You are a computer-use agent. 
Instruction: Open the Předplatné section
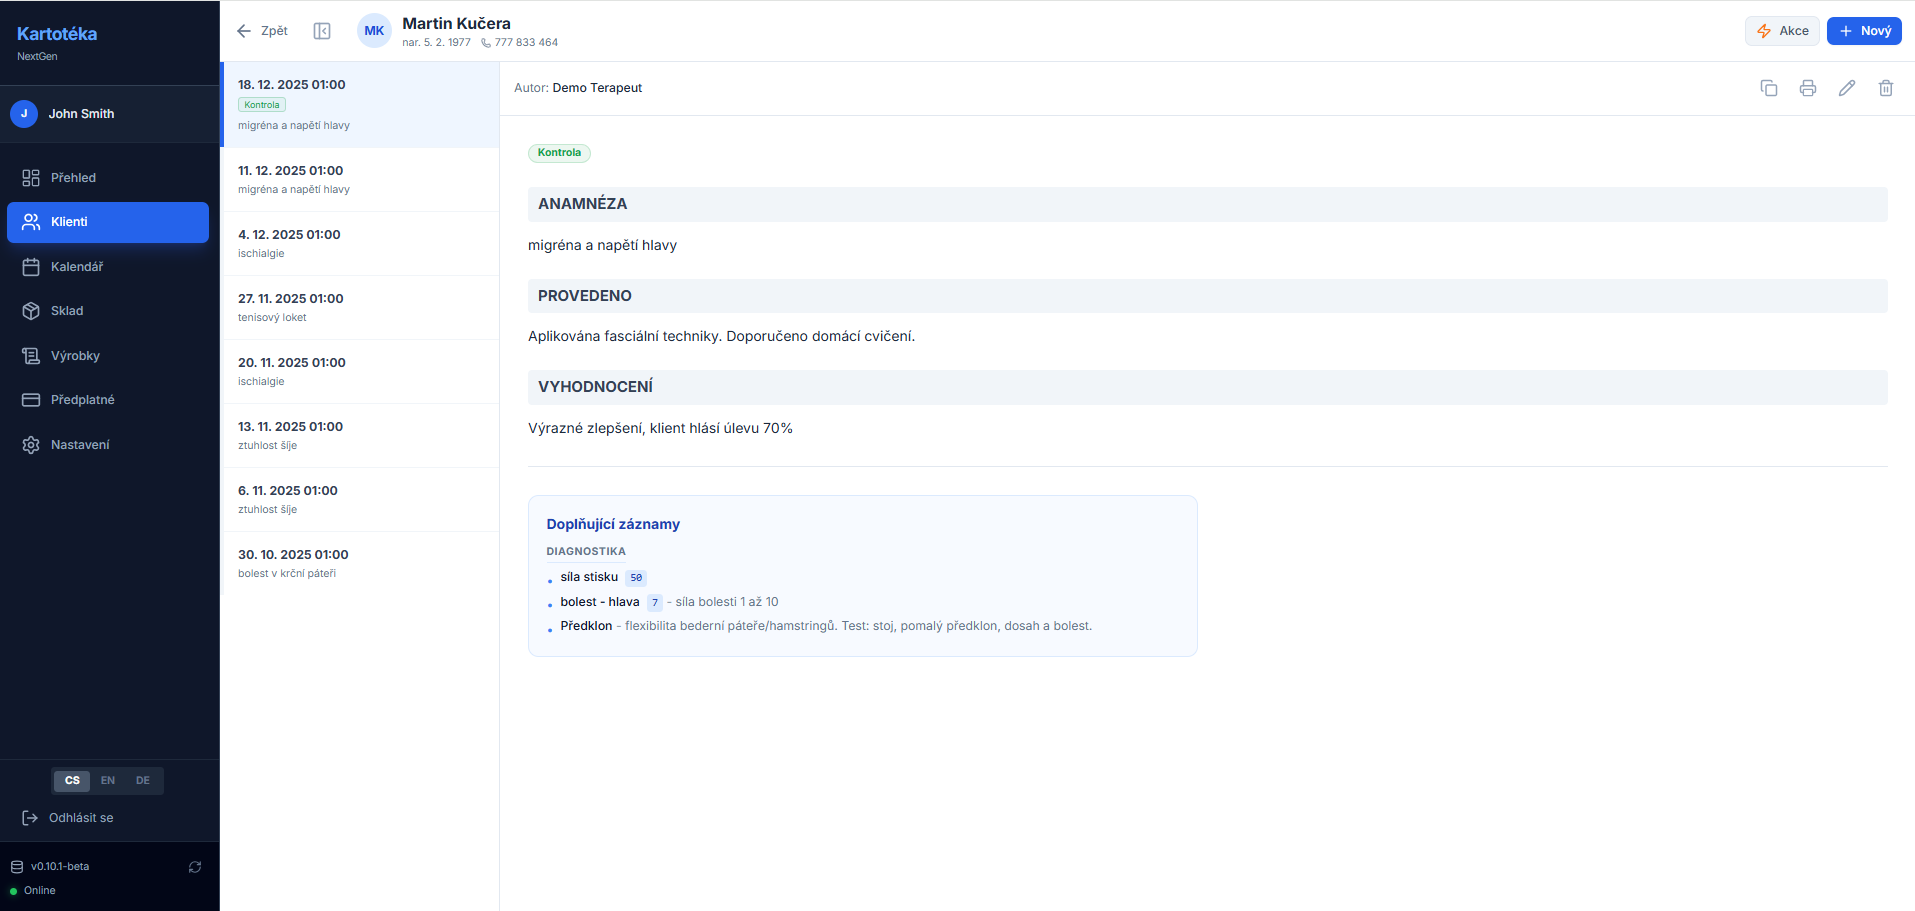[x=108, y=400]
